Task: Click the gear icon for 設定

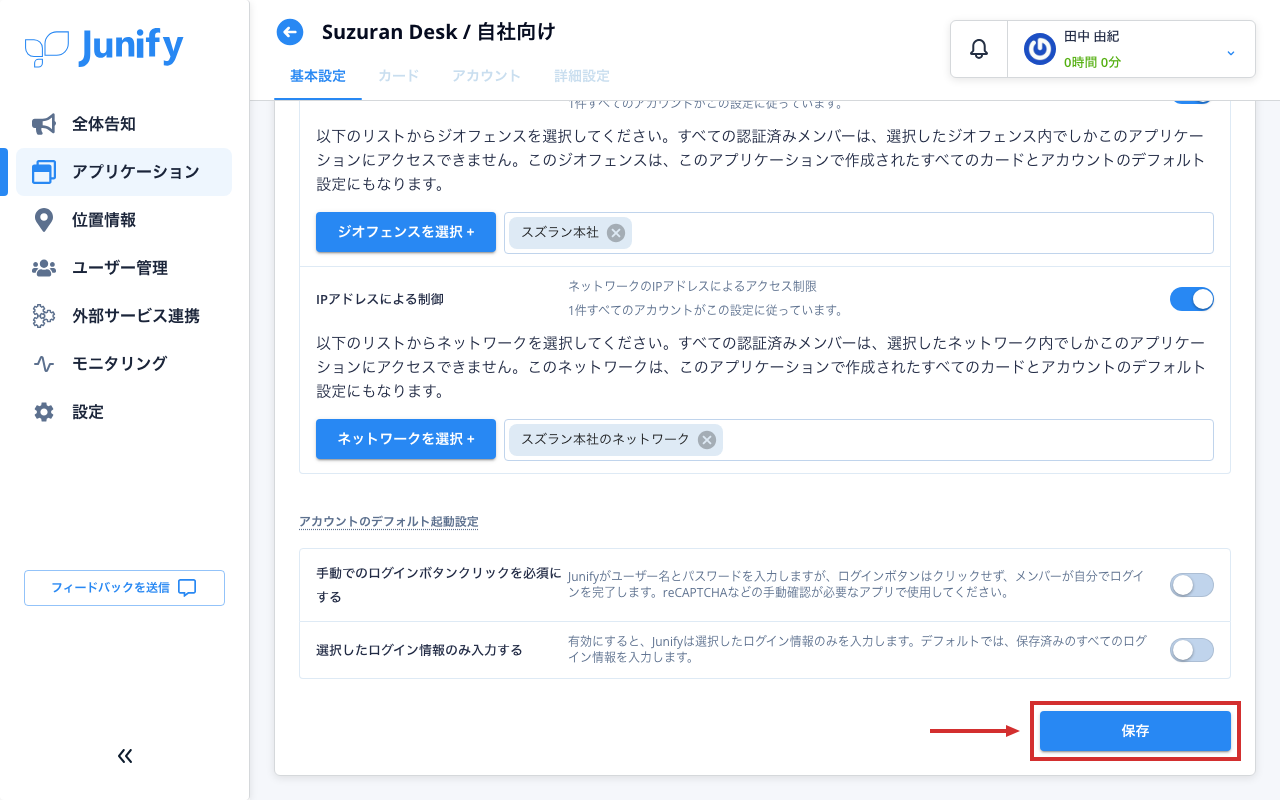Action: 43,412
